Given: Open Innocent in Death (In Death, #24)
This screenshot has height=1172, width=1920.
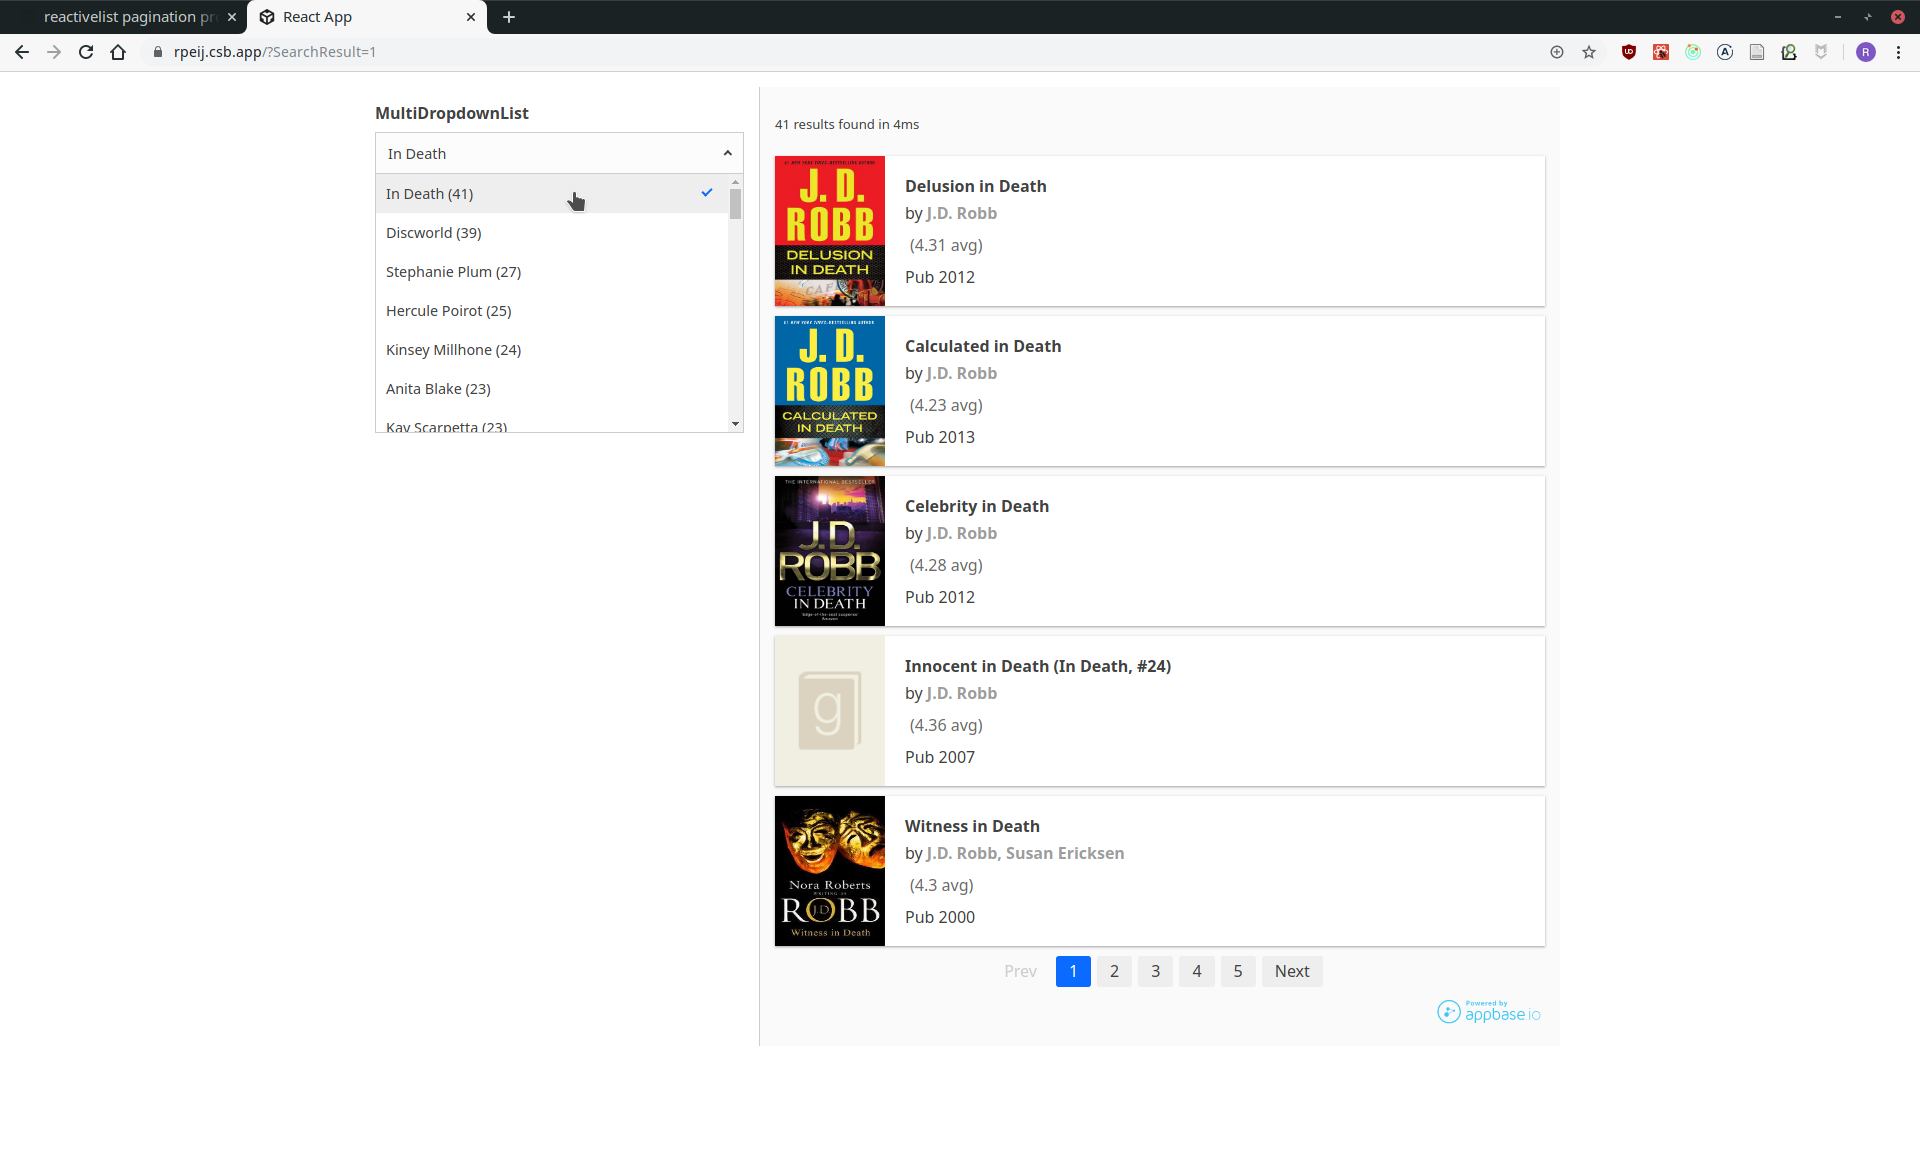Looking at the screenshot, I should point(1038,666).
